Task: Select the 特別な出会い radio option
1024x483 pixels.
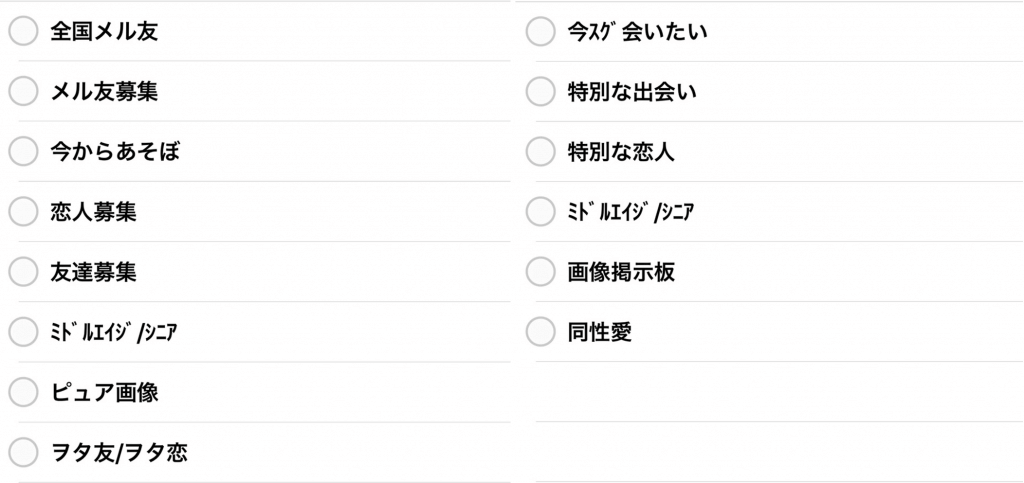Action: point(540,91)
